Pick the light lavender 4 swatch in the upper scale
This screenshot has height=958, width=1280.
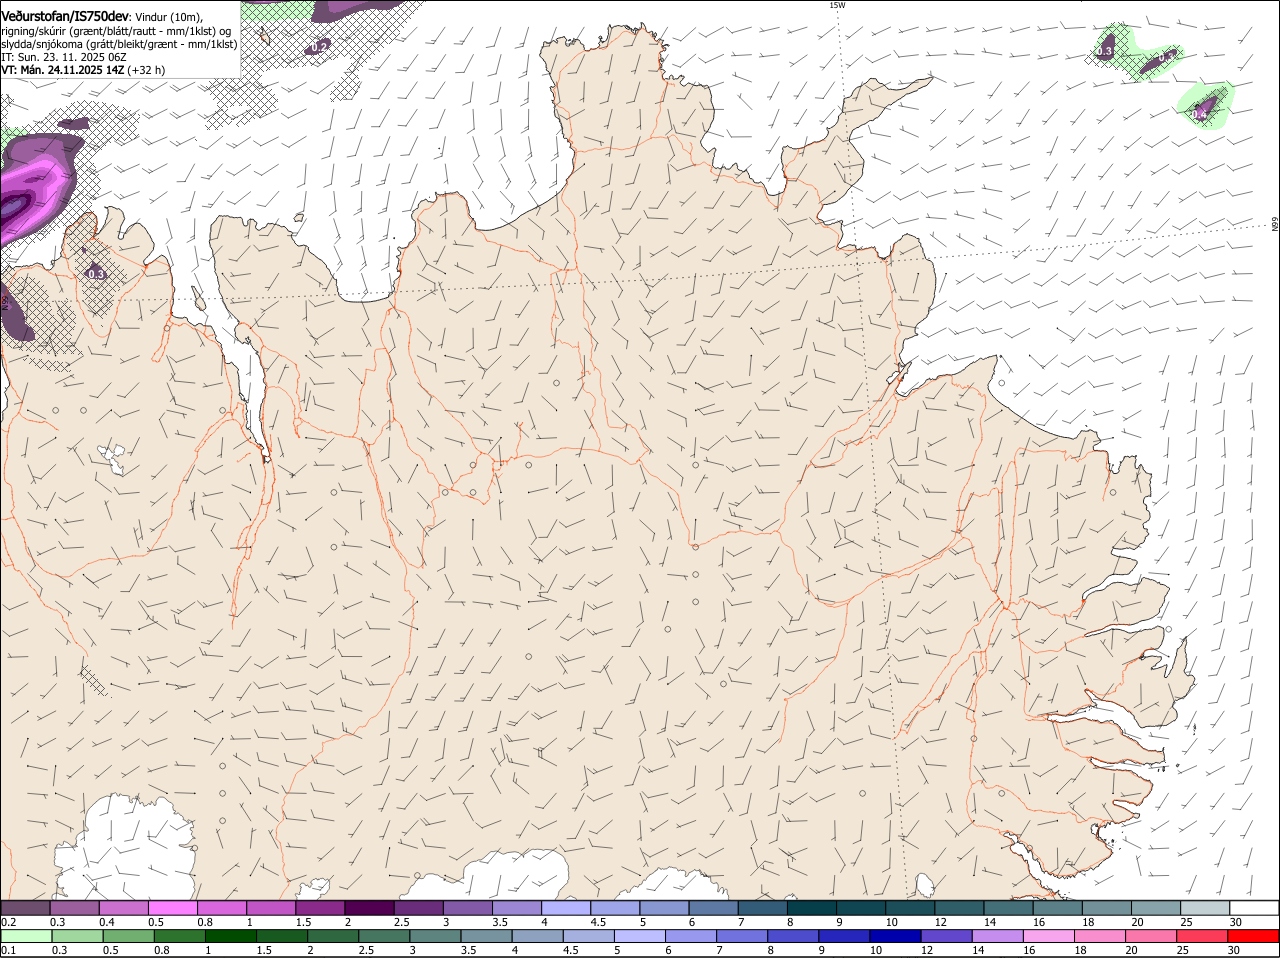pos(567,907)
